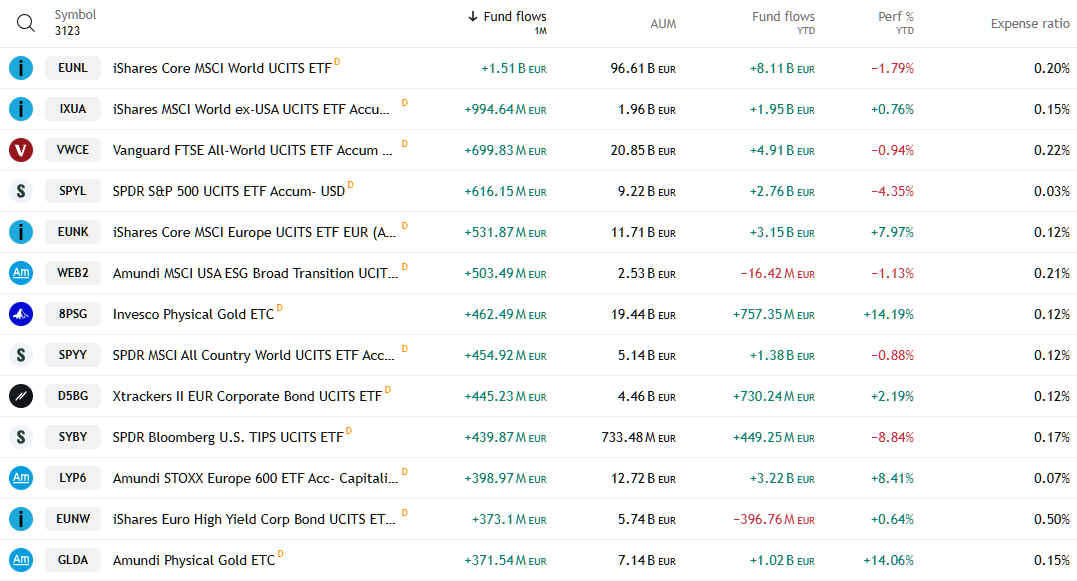Select the Vanguard logo beside VWCE
The image size is (1077, 581).
(20, 150)
